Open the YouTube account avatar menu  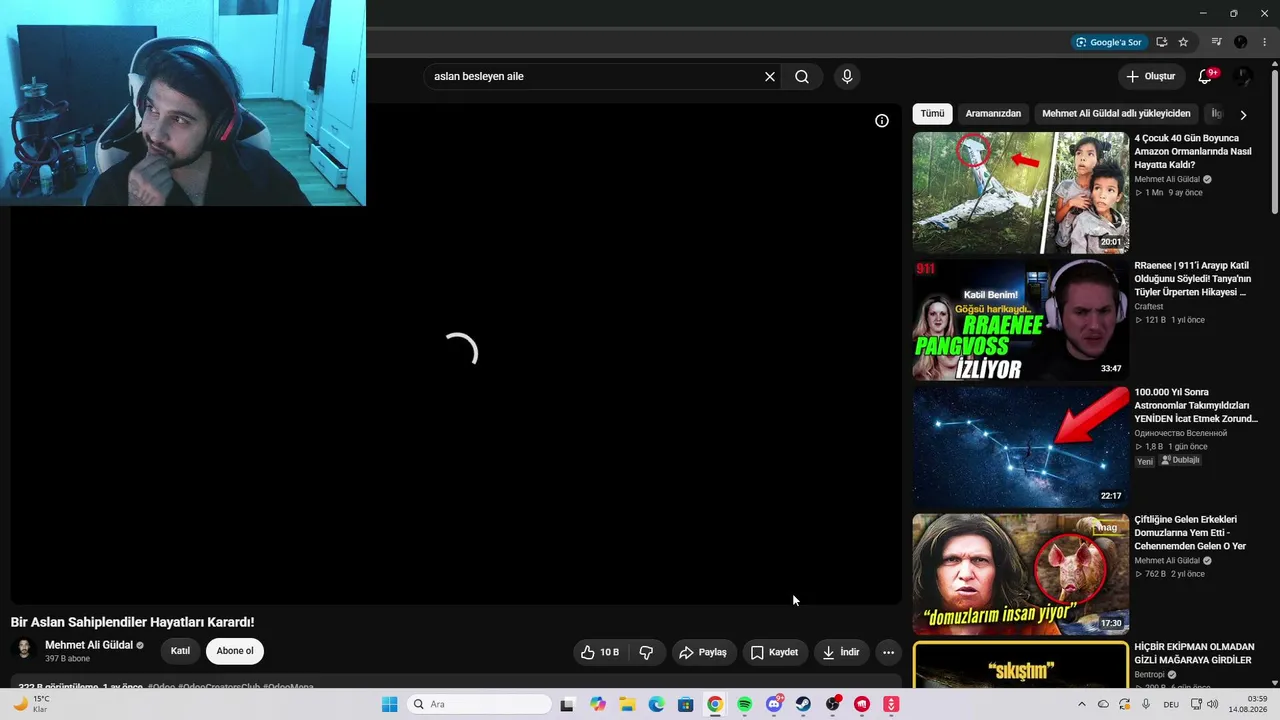point(1243,77)
